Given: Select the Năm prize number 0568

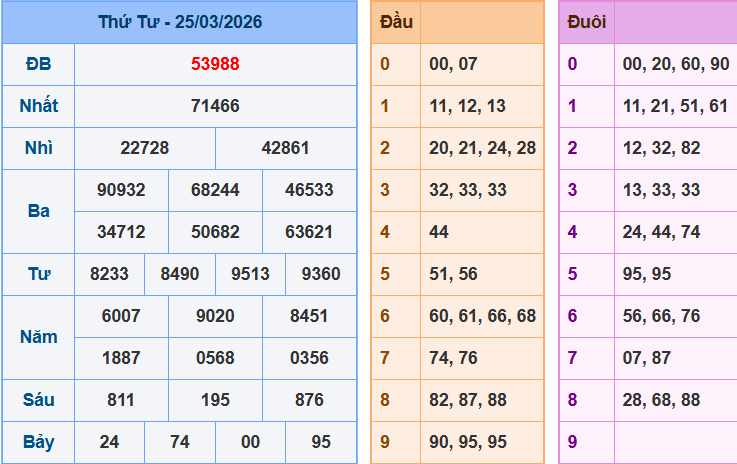Looking at the screenshot, I should click(x=215, y=358).
